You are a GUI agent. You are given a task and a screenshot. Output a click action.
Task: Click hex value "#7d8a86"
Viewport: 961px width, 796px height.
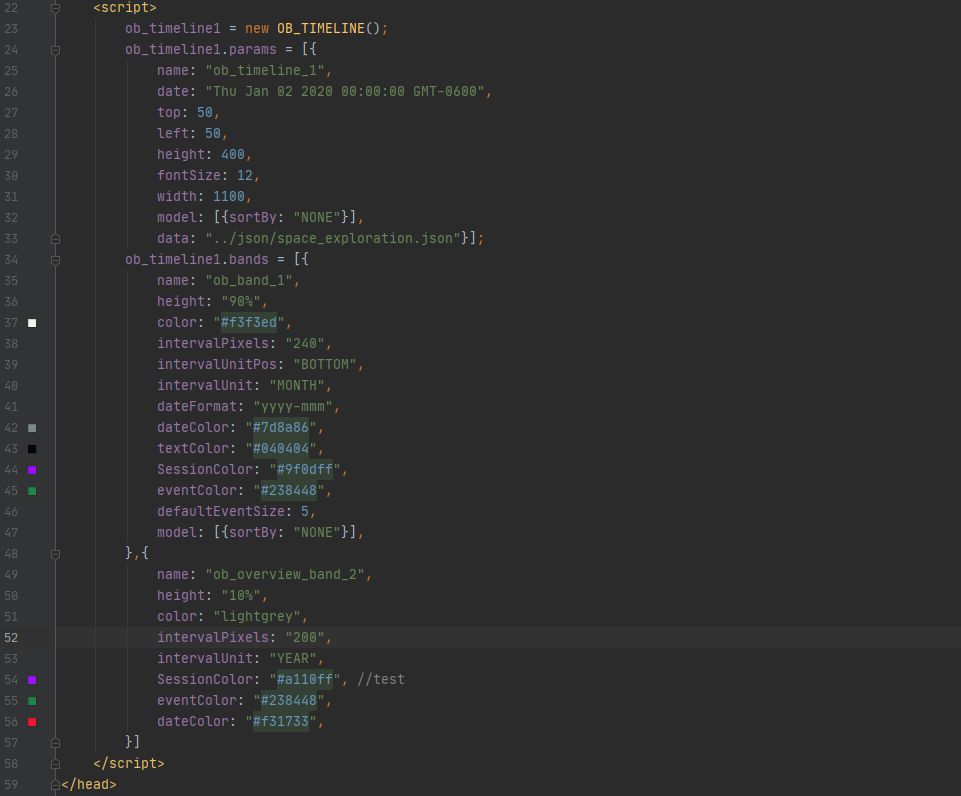tap(281, 428)
